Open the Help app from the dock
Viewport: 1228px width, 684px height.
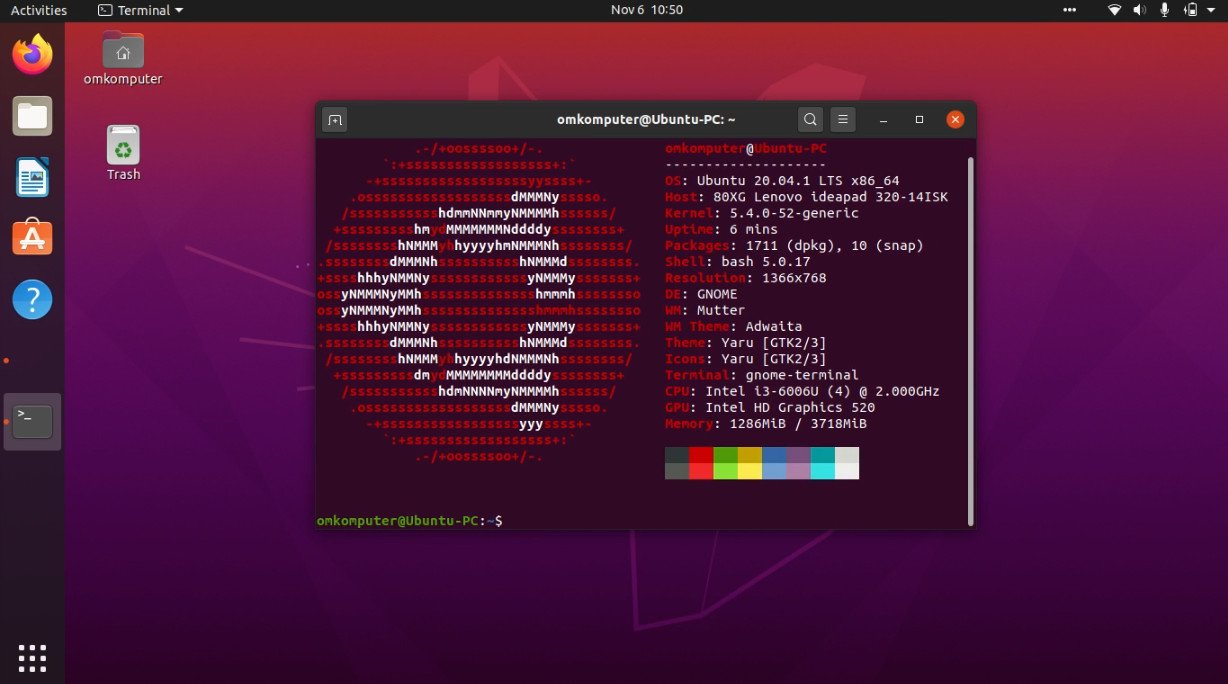click(31, 299)
